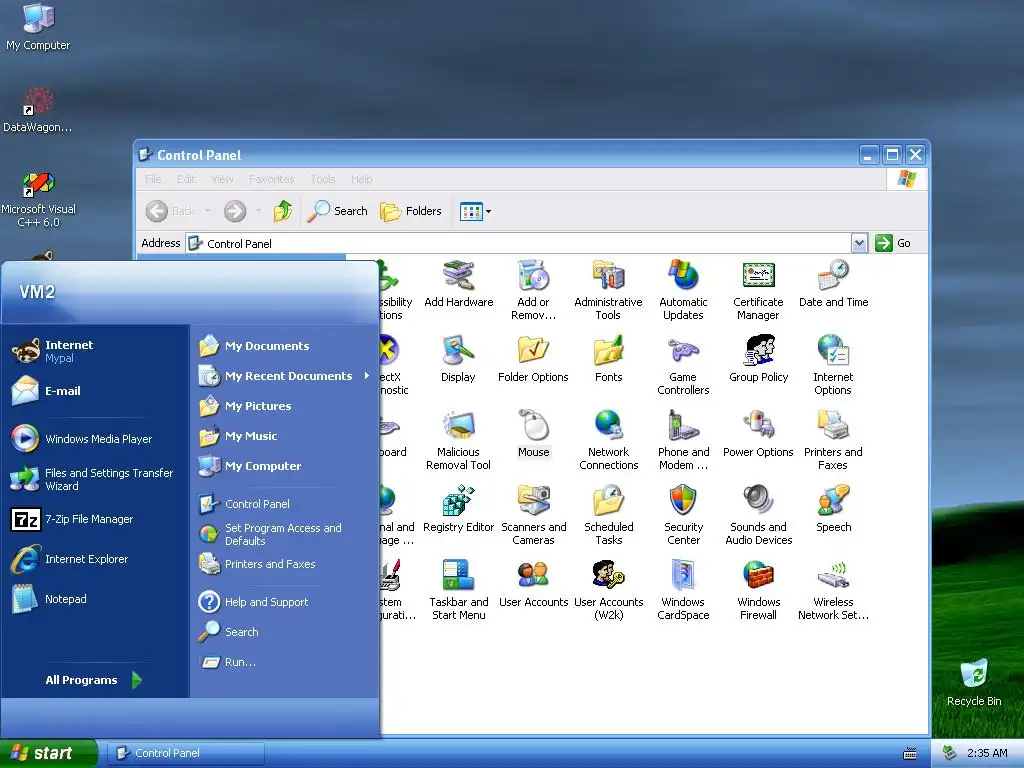Toggle the Folders pane button
The height and width of the screenshot is (768, 1024).
coord(411,211)
